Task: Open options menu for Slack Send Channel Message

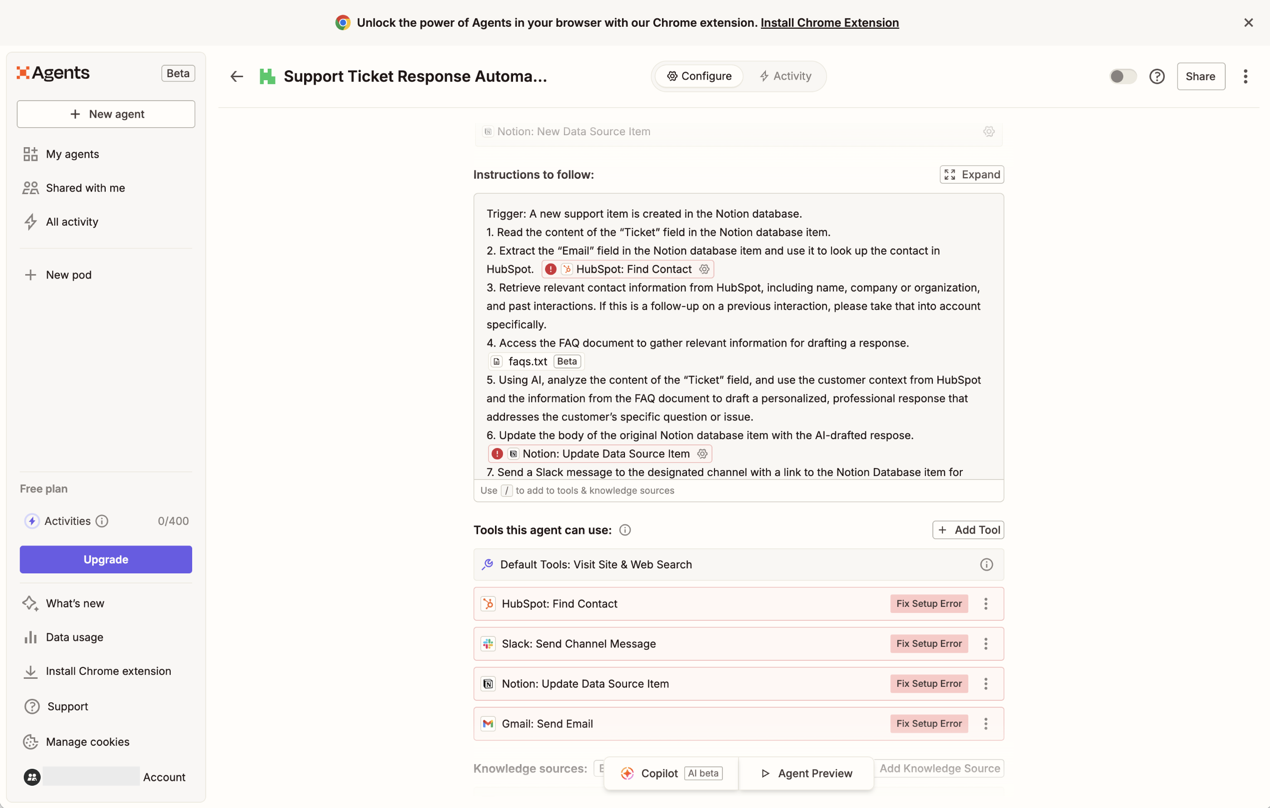Action: (986, 644)
